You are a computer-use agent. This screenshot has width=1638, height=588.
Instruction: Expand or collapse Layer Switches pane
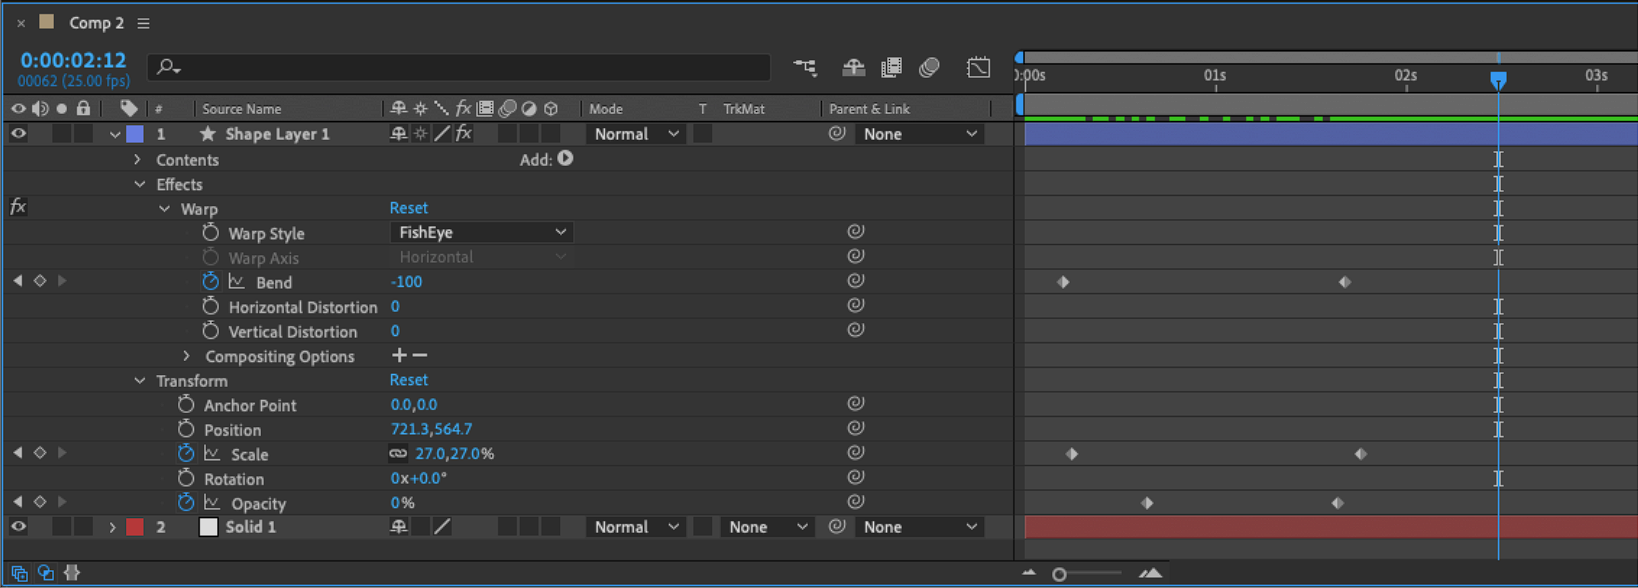pyautogui.click(x=19, y=573)
